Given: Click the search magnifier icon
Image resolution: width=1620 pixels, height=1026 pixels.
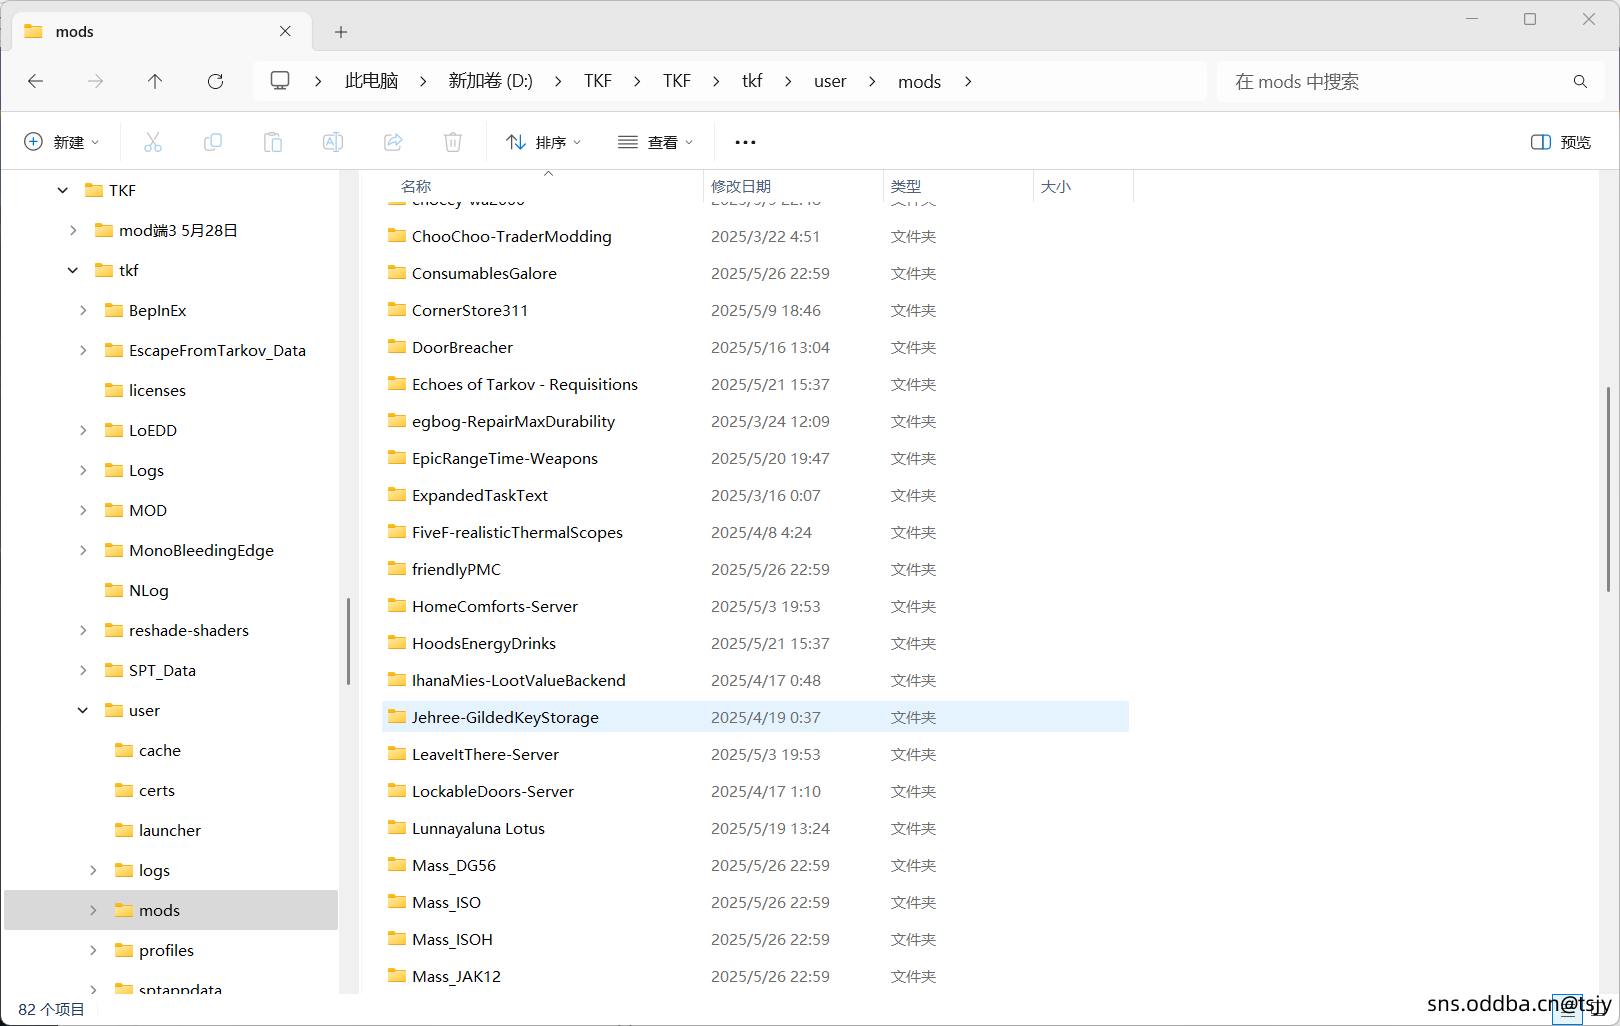Looking at the screenshot, I should 1580,81.
